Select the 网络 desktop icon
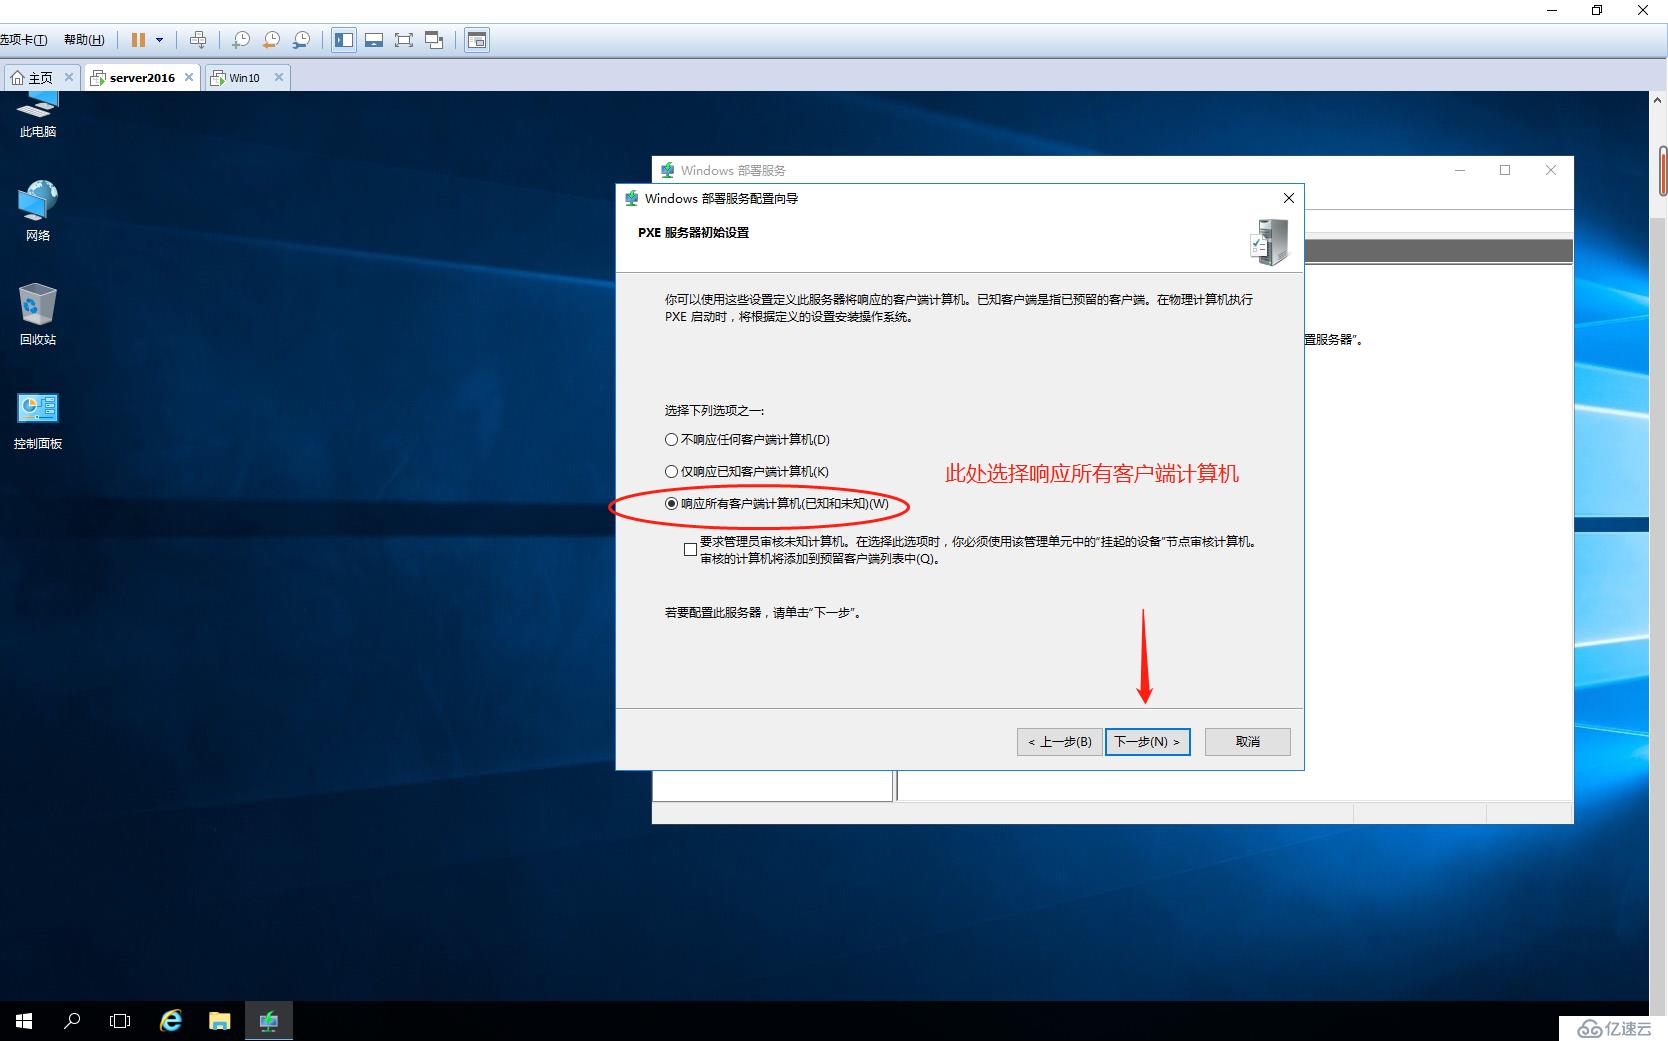1668x1041 pixels. pyautogui.click(x=38, y=211)
